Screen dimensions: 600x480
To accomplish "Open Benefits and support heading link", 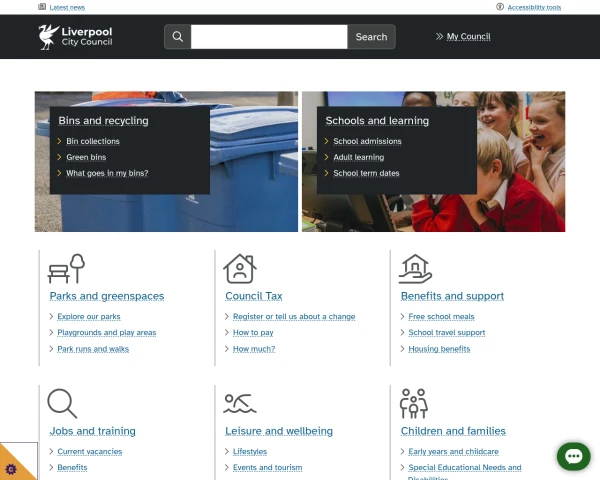I will coord(452,296).
